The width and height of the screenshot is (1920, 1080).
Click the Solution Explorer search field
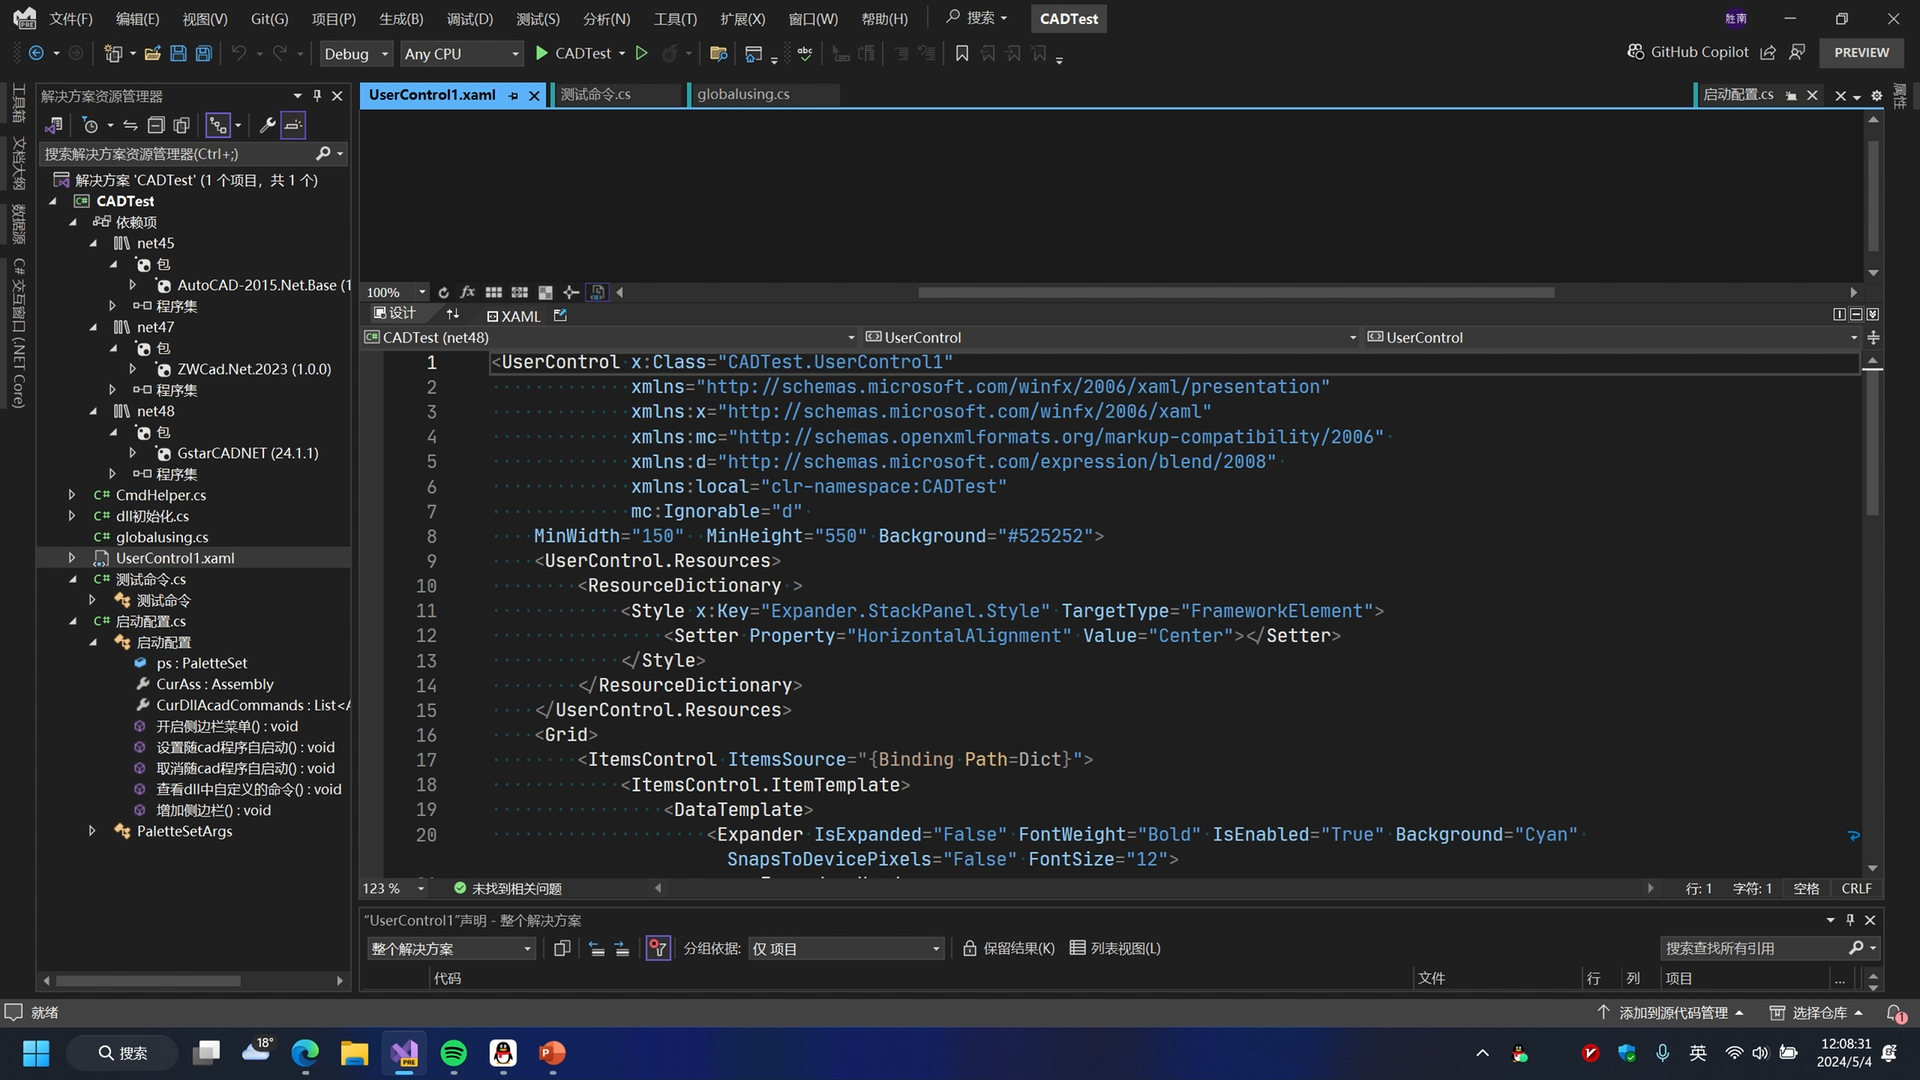tap(193, 154)
